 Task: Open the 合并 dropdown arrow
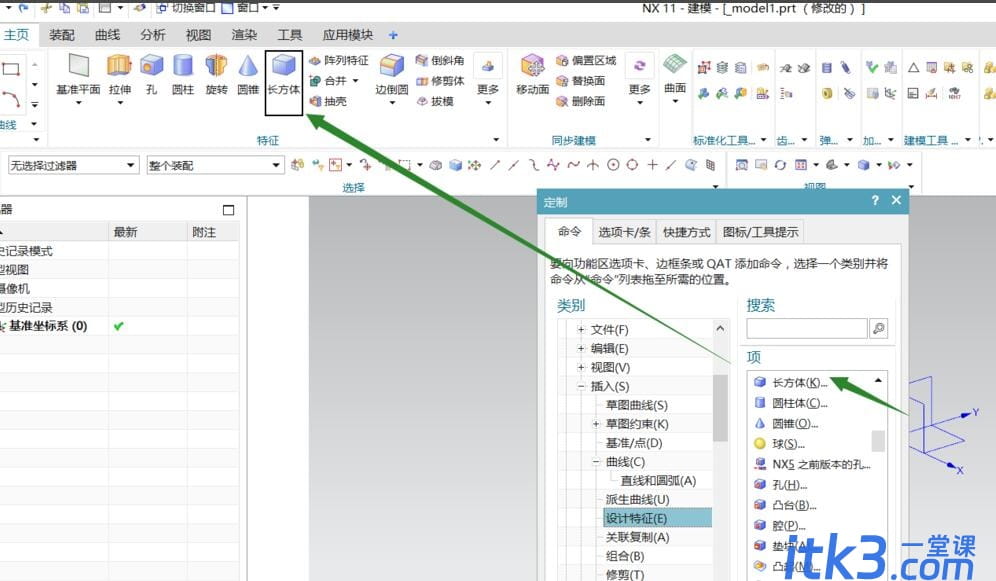tap(356, 81)
